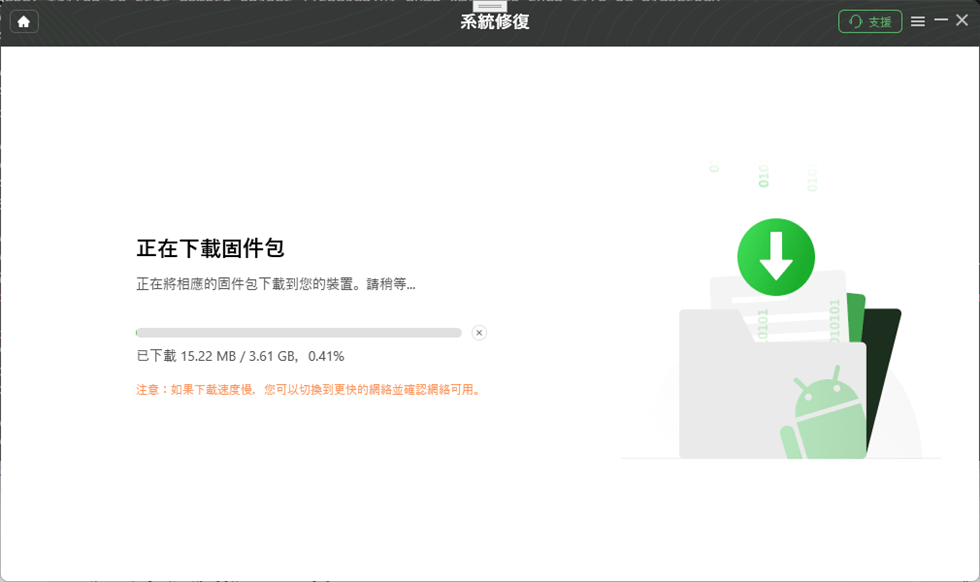Screen dimensions: 980x582
Task: Click the orange 注意 network speed notice
Action: point(309,390)
